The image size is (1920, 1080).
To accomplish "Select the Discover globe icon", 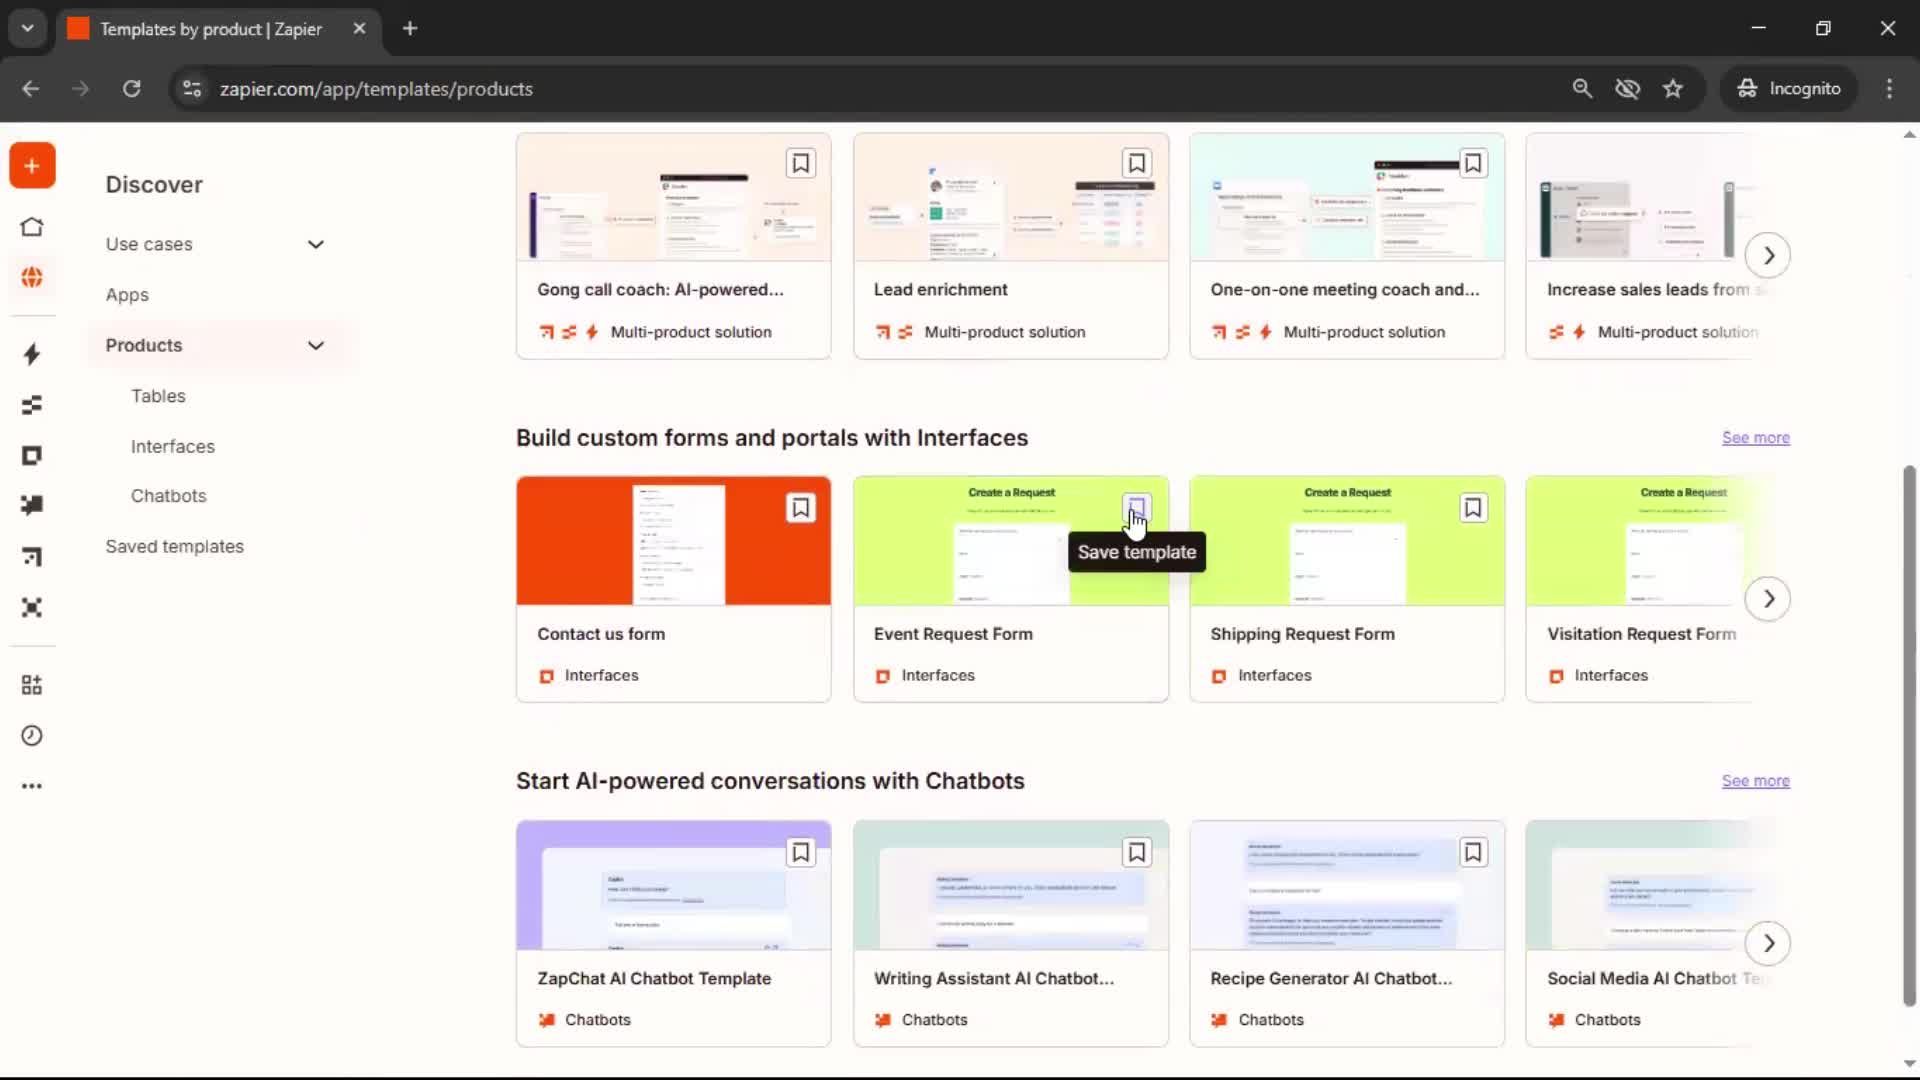I will click(x=32, y=277).
